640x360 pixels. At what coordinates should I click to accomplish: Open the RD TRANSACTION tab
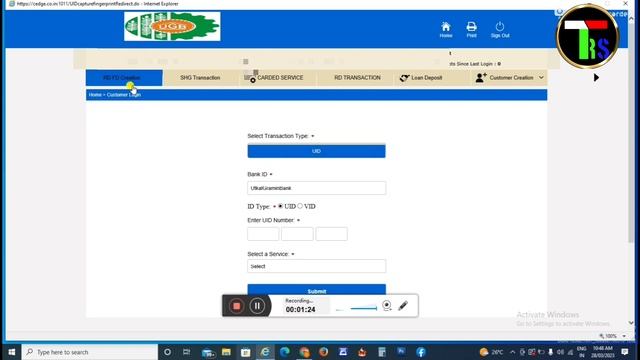tap(357, 78)
